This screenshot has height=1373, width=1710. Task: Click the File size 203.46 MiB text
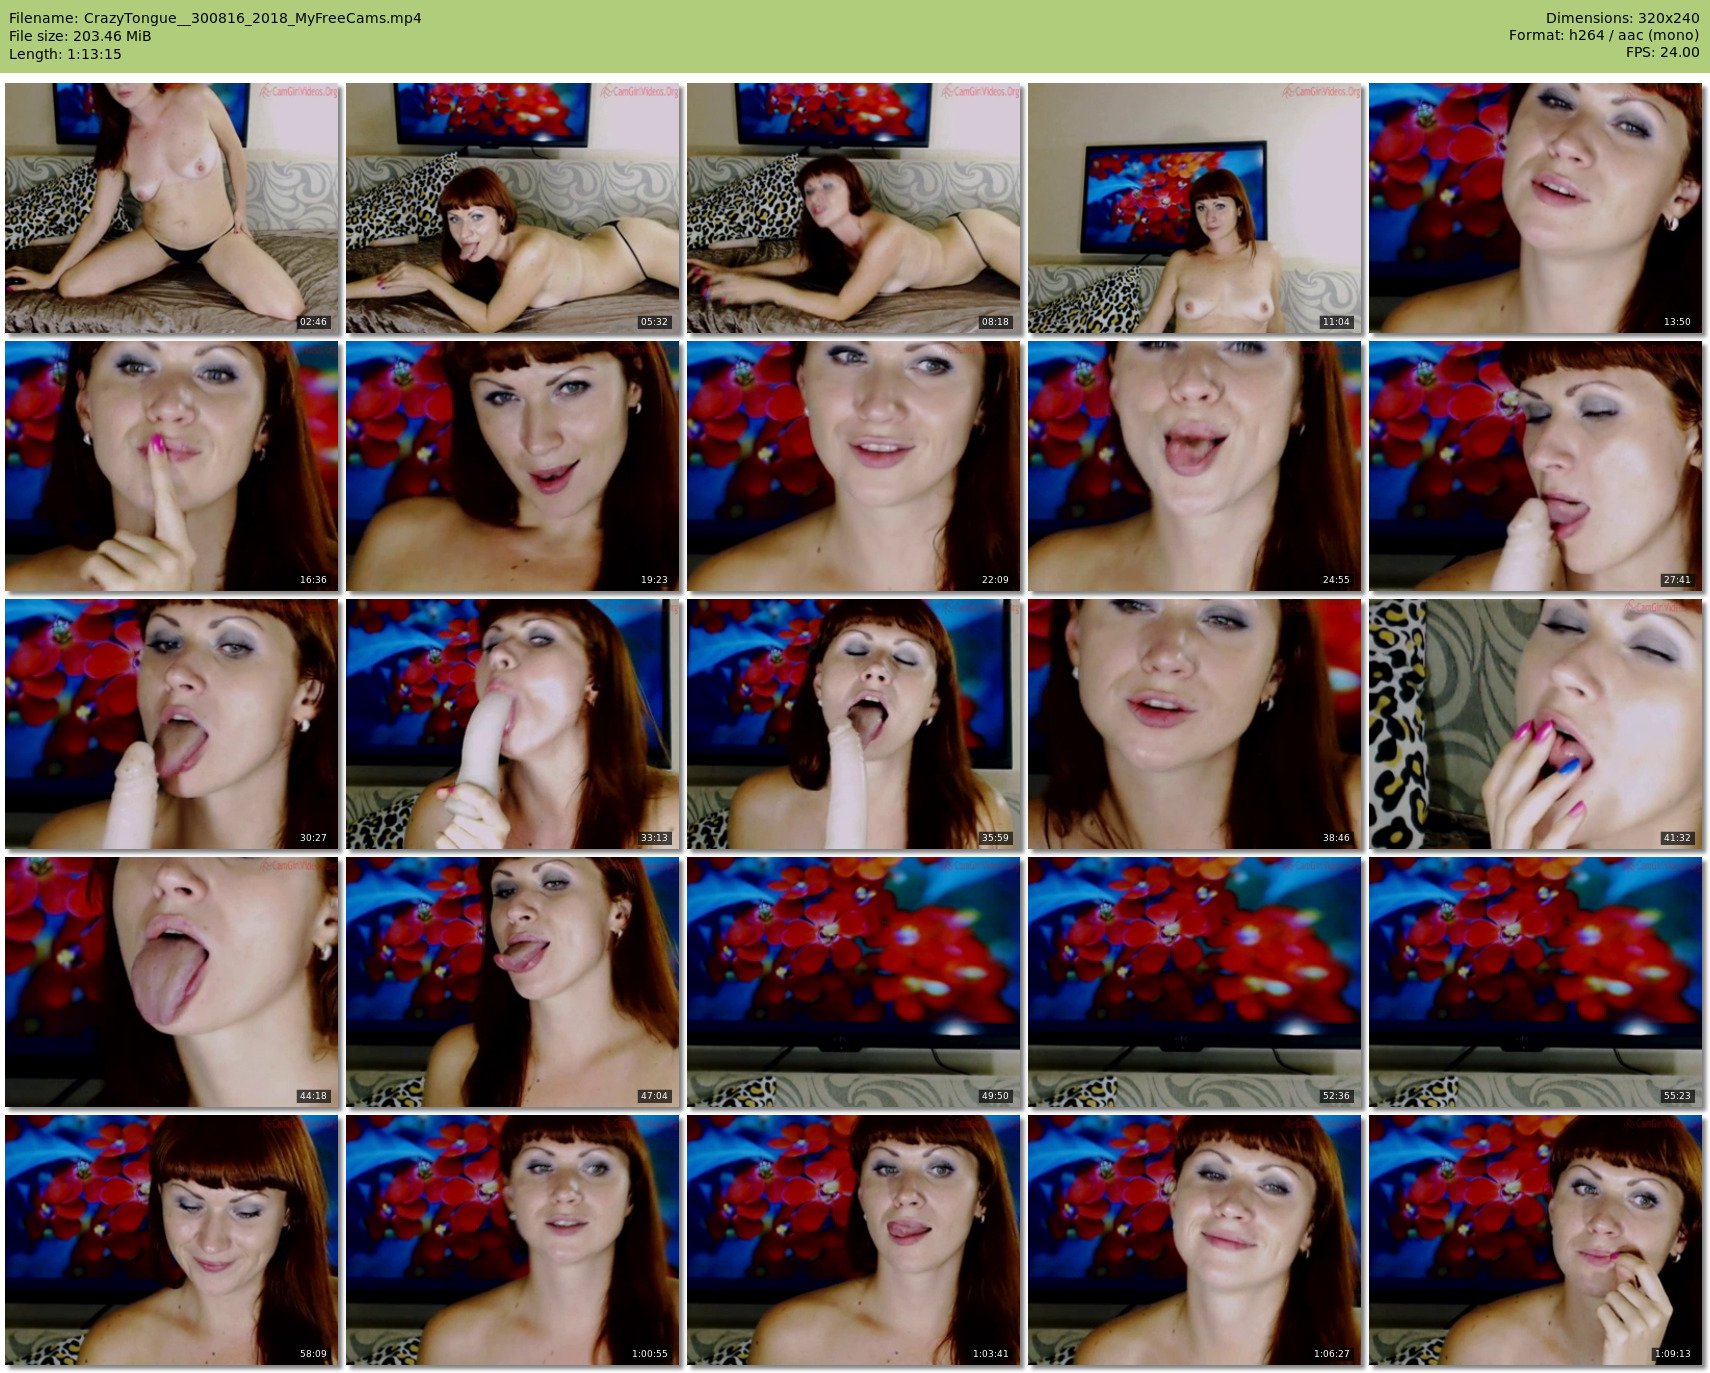80,36
